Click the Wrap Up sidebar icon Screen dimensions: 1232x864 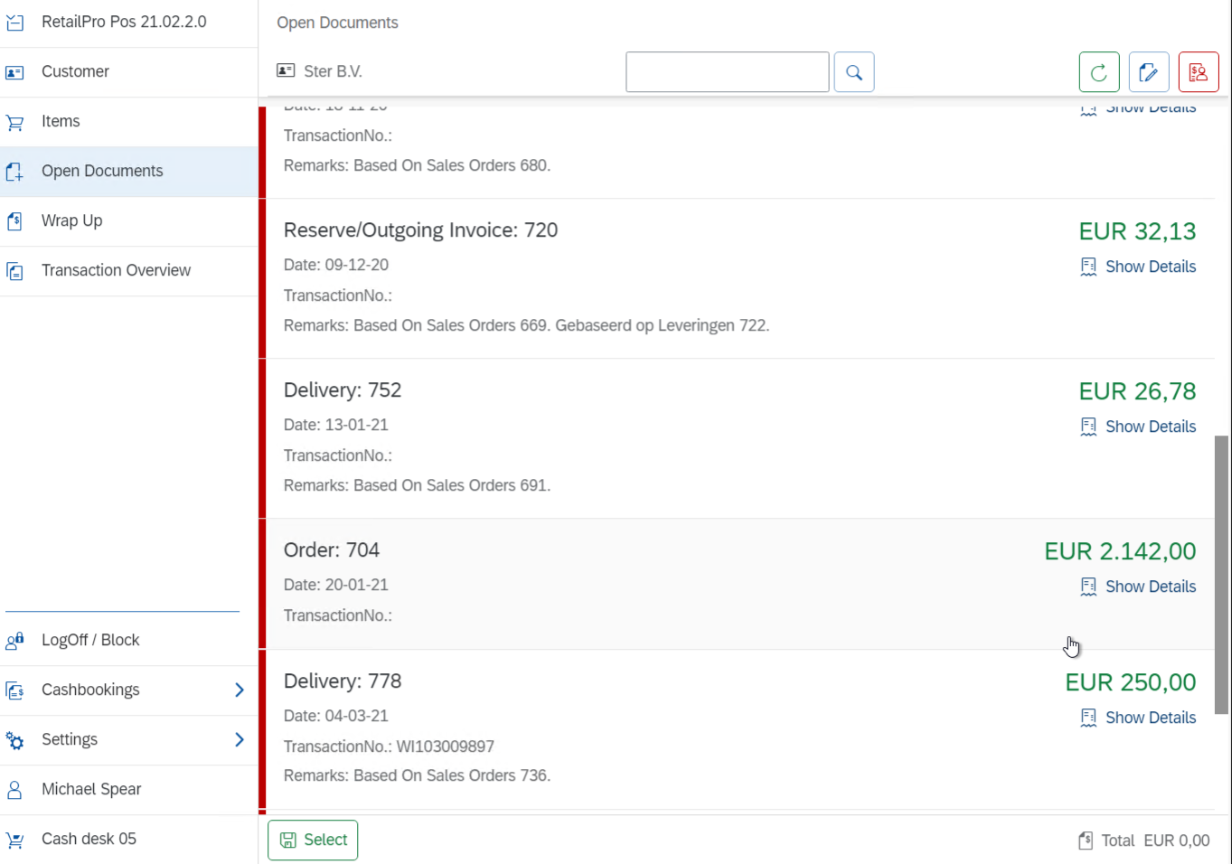click(x=15, y=221)
